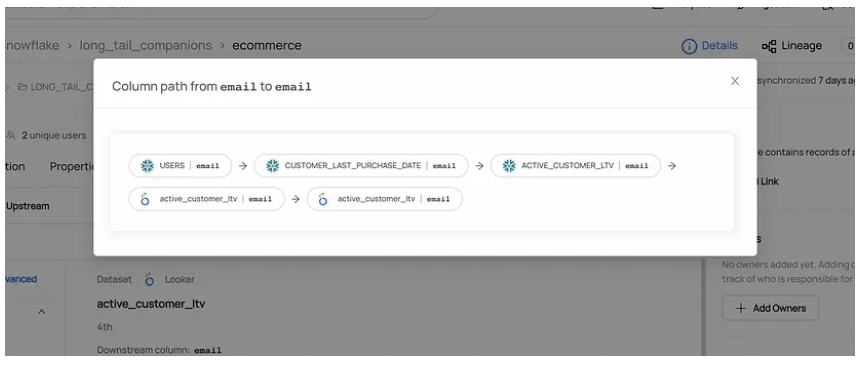Screen dimensions: 862x370
Task: Close the column path dialog
Action: [x=735, y=81]
